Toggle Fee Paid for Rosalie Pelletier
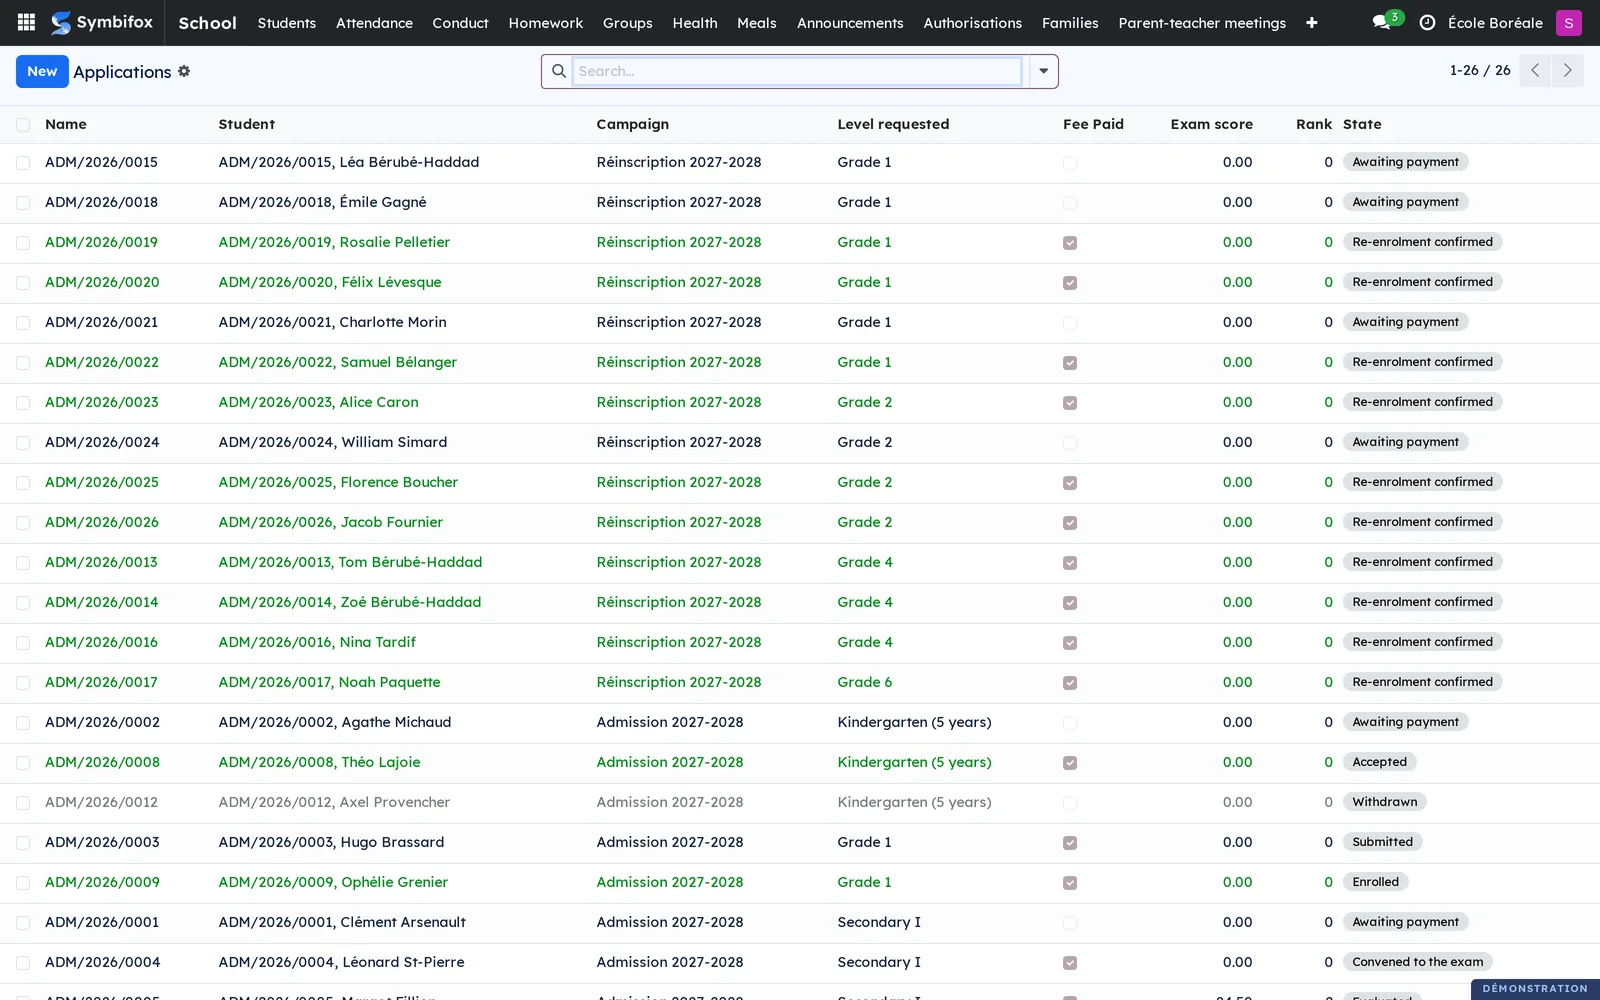The height and width of the screenshot is (1000, 1600). (1070, 243)
